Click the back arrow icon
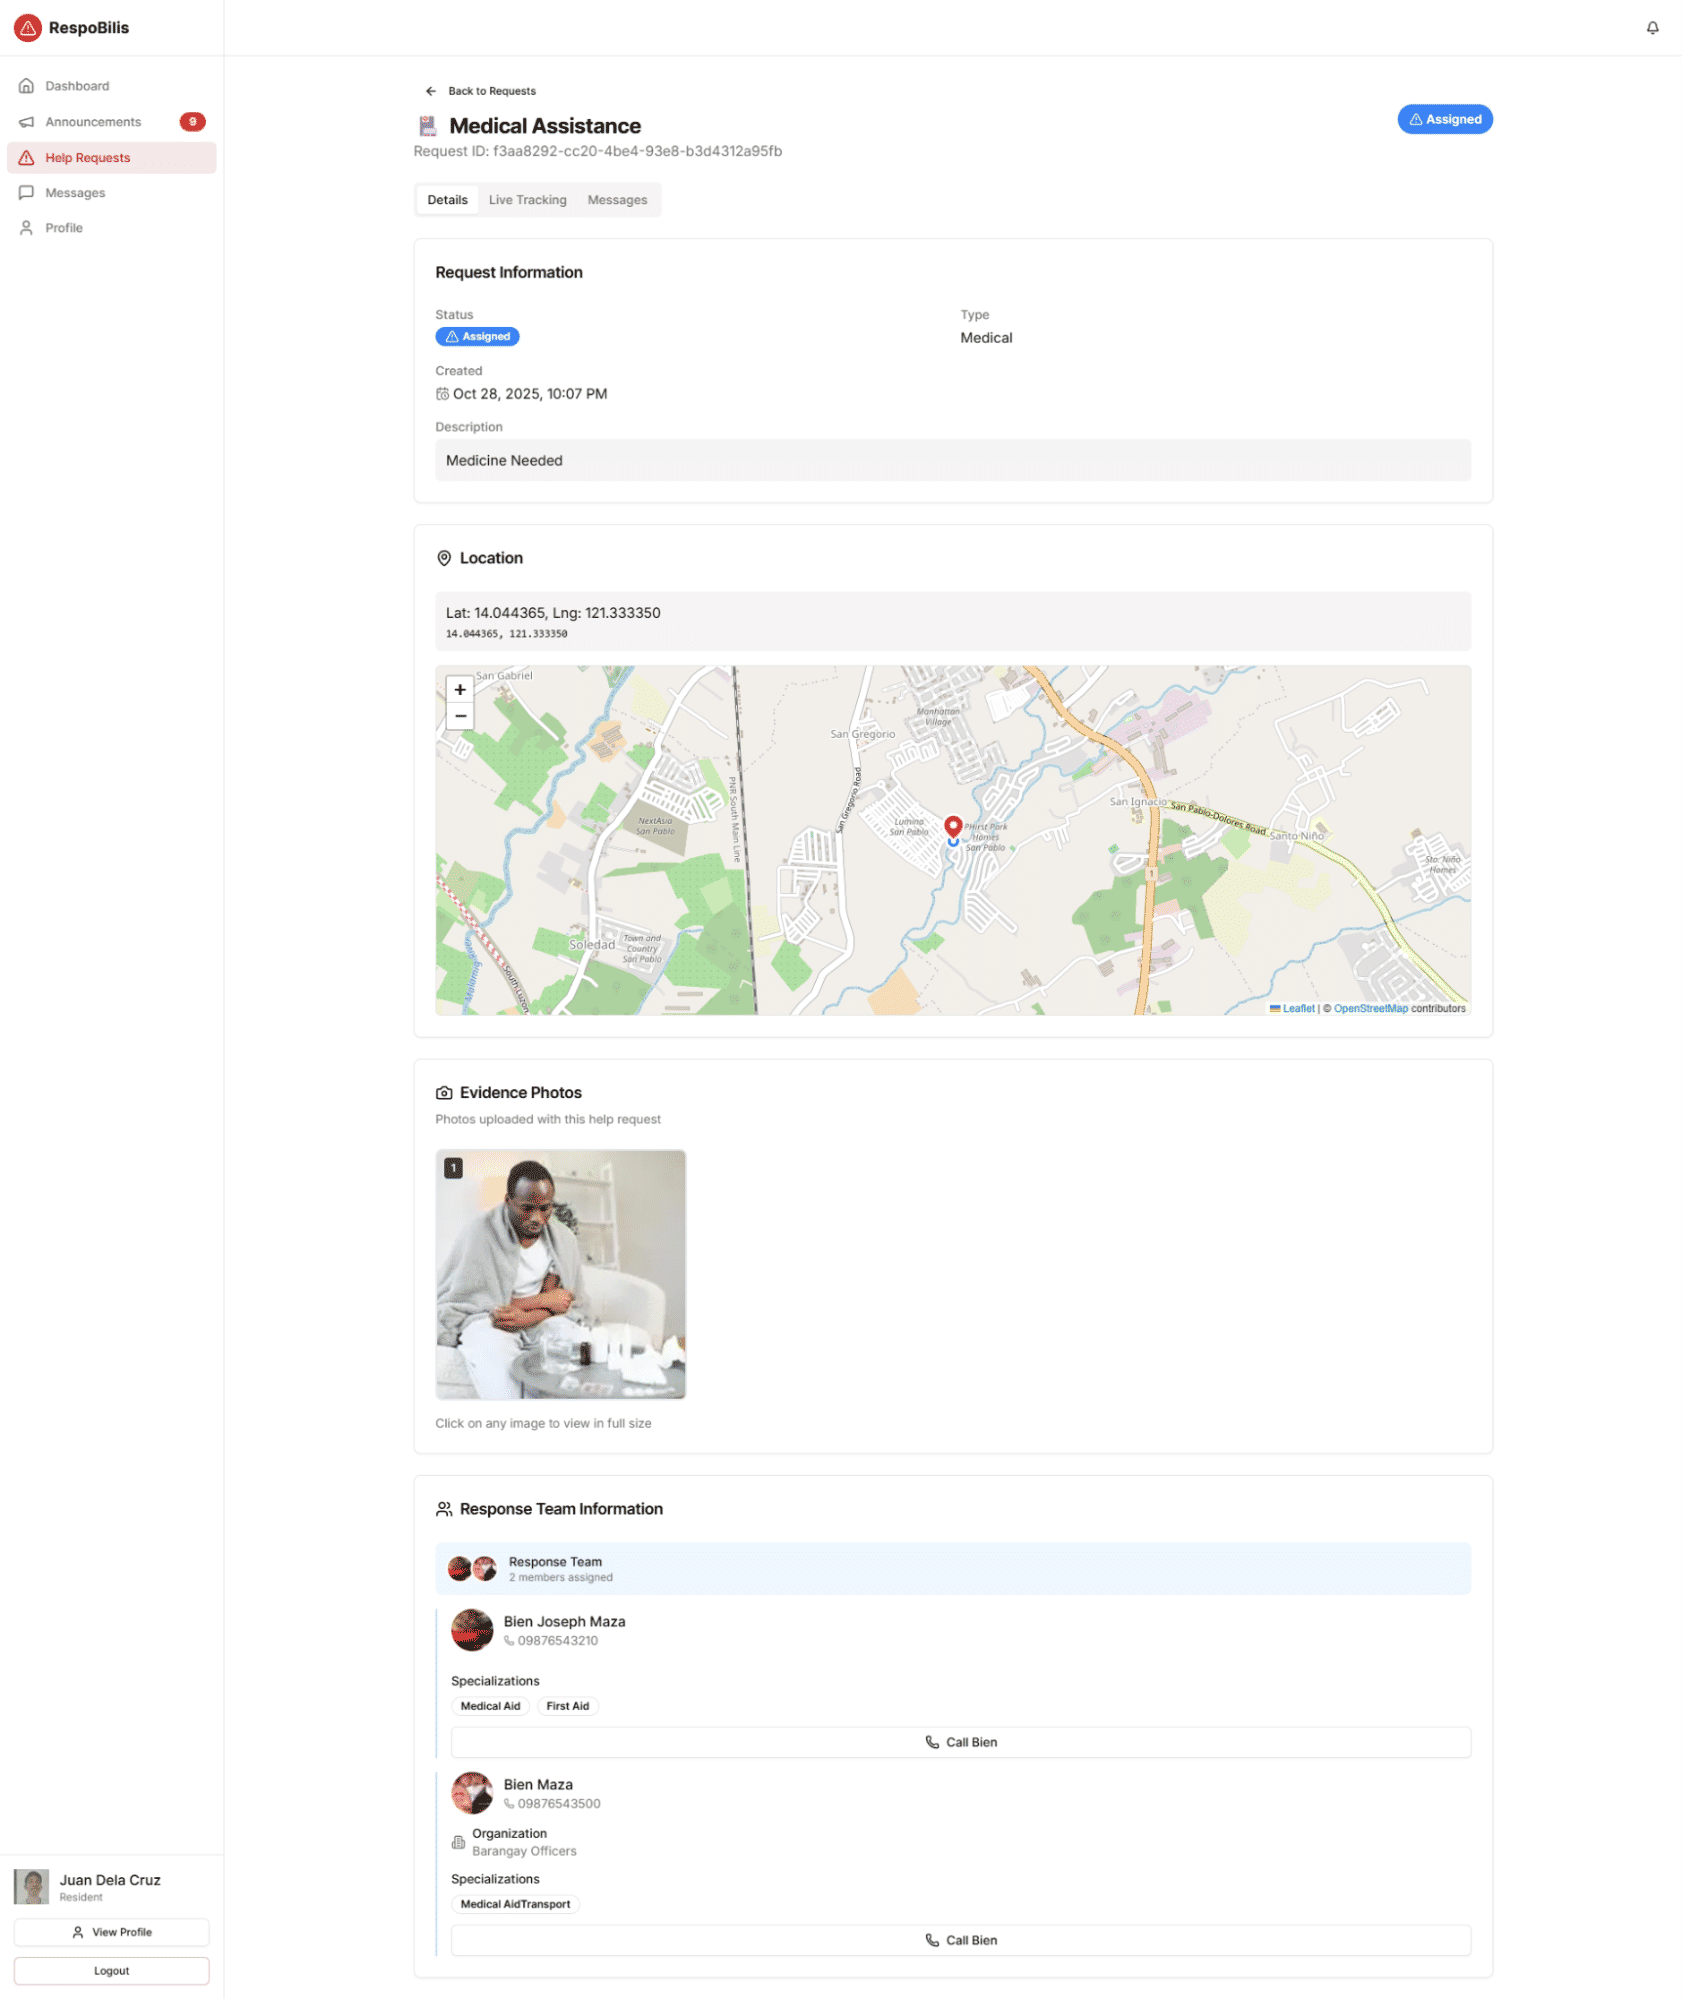This screenshot has width=1683, height=1999. [x=431, y=91]
